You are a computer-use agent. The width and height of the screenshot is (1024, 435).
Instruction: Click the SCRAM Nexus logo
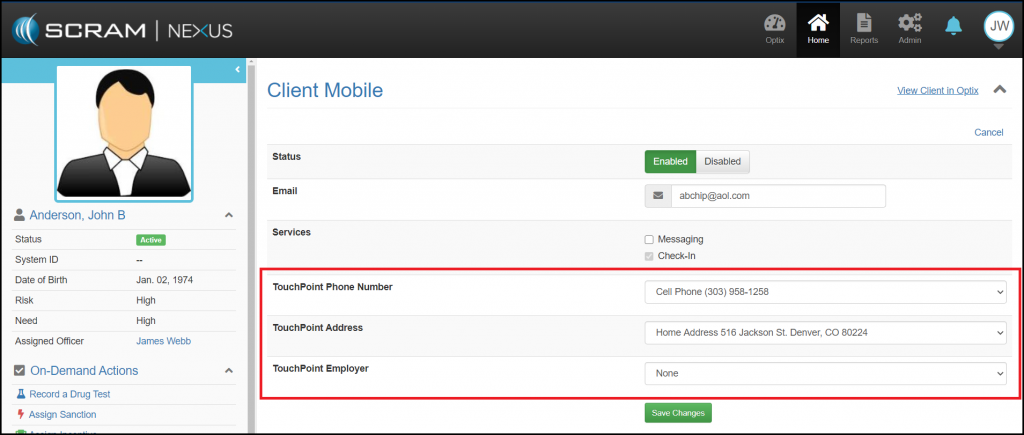[x=122, y=30]
